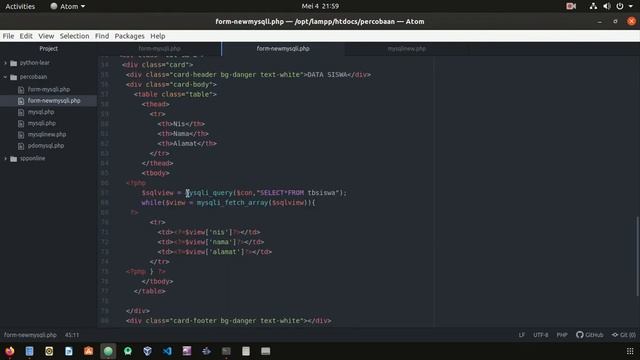Open the Atom application menu dropdown in the top bar

pos(68,6)
